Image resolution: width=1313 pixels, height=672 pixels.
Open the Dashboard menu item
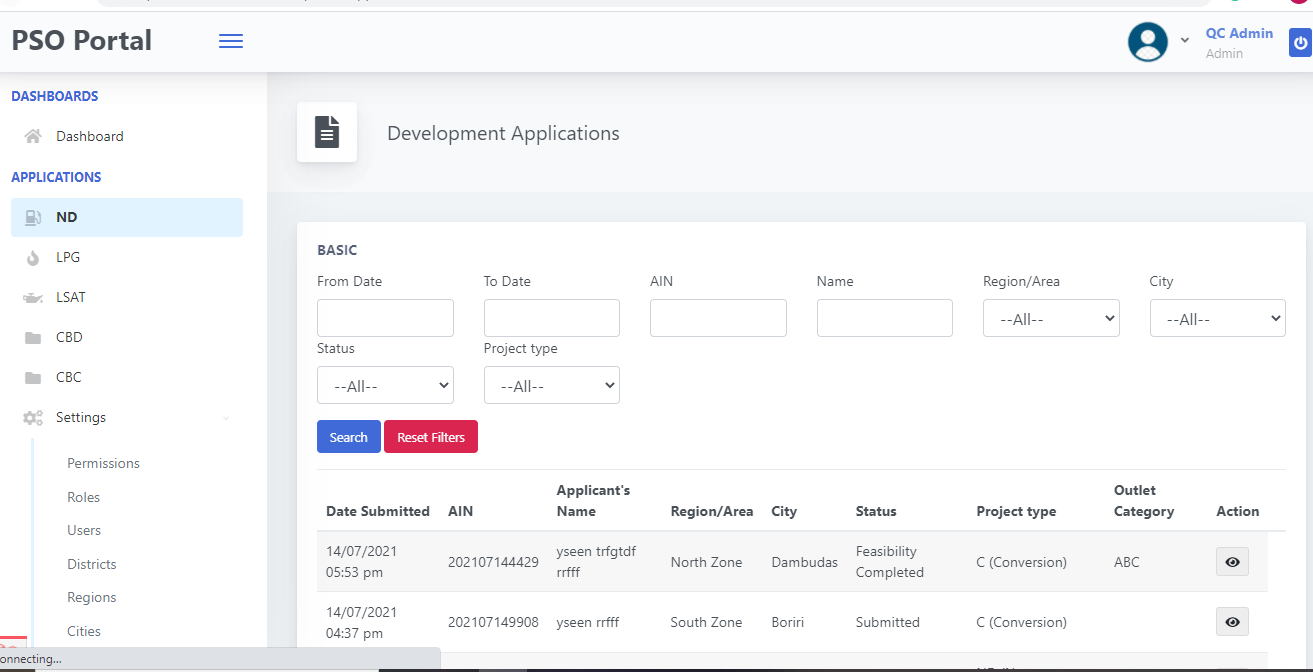(127, 136)
